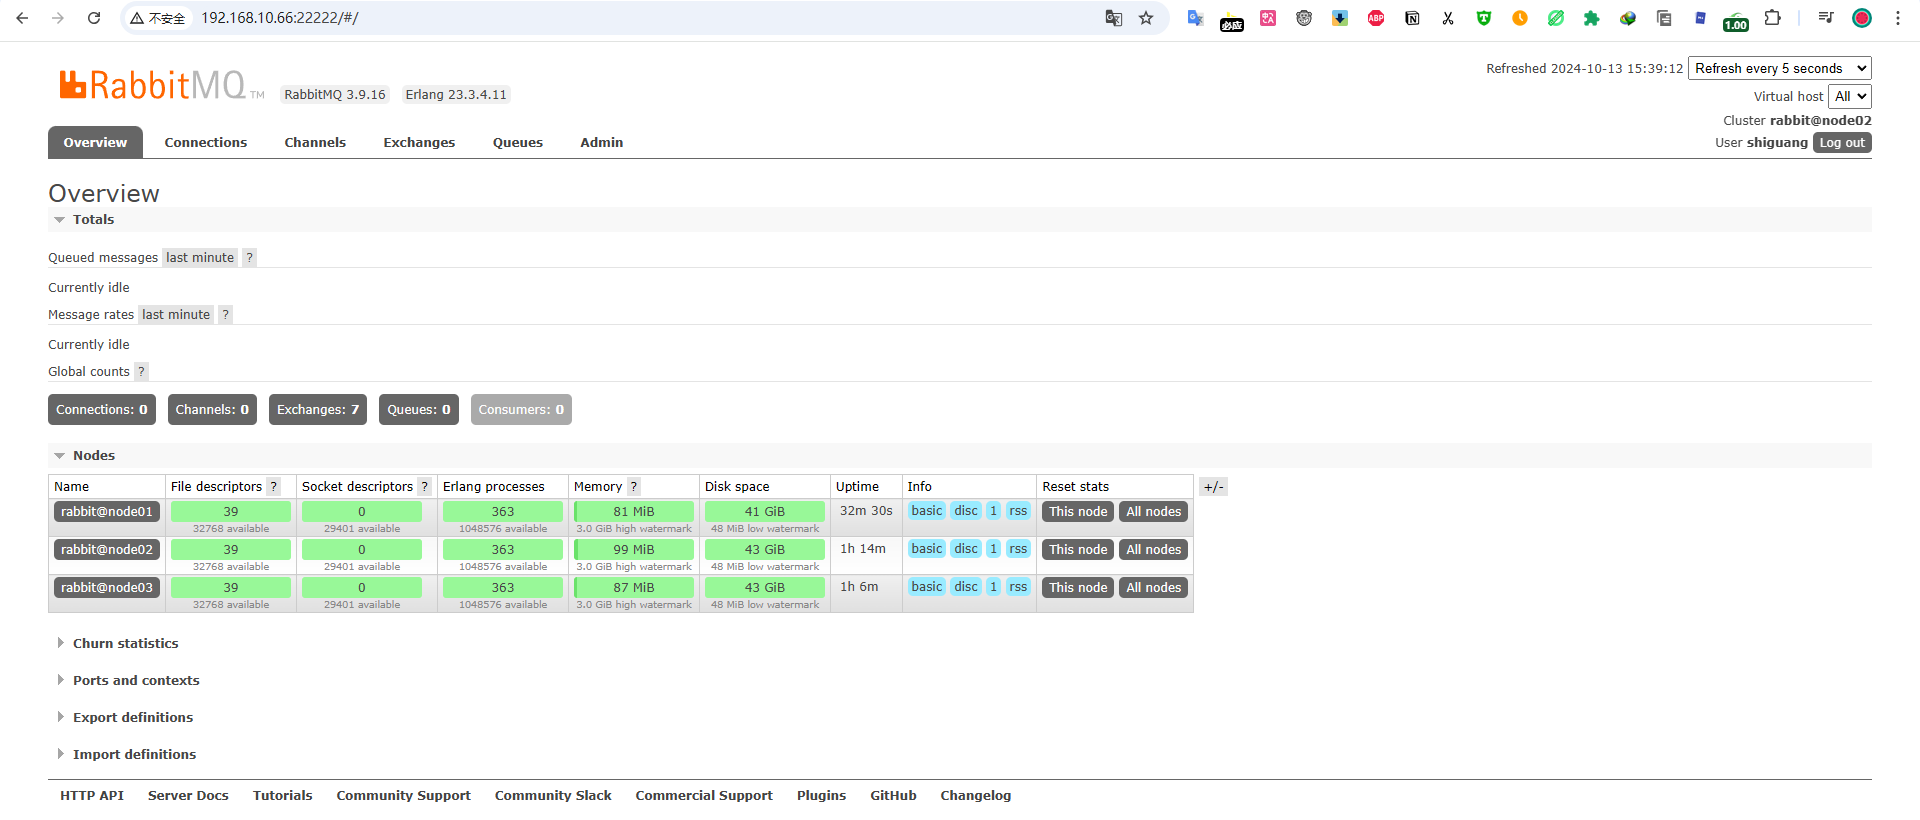
Task: Open the Google Translate extension icon
Action: [1195, 18]
